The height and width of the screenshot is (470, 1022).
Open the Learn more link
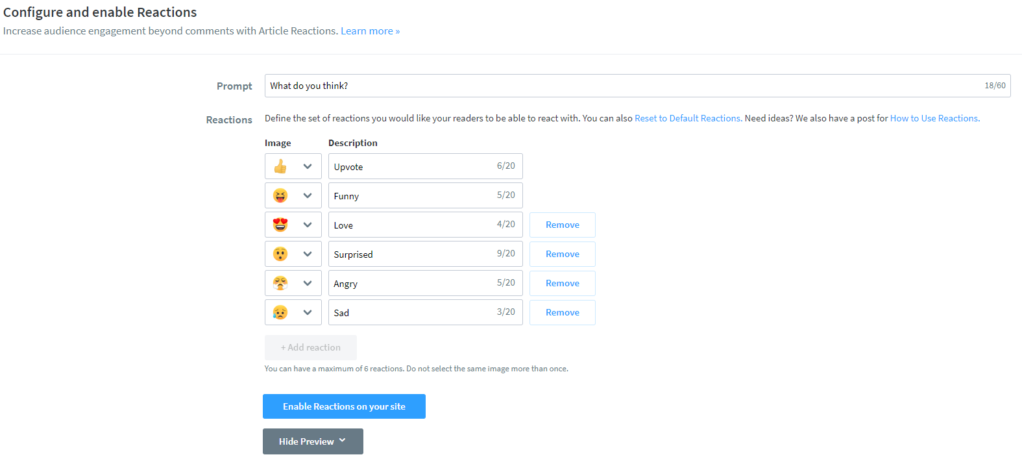pyautogui.click(x=370, y=31)
